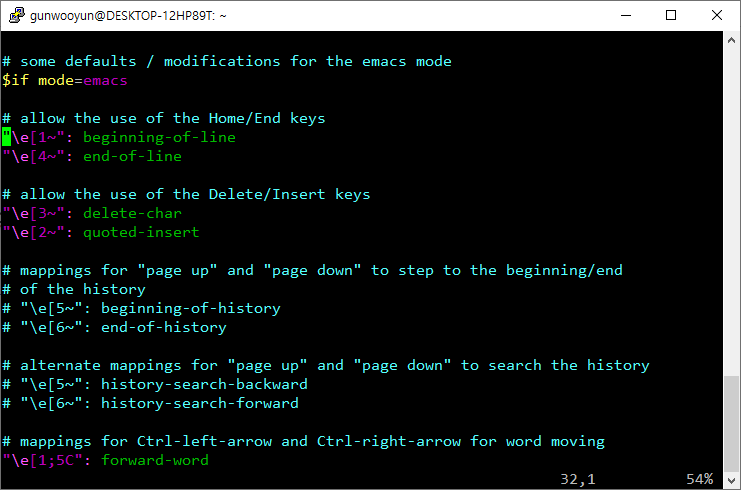Click the '\e[3~' key sequence
This screenshot has width=741, height=490.
click(34, 214)
